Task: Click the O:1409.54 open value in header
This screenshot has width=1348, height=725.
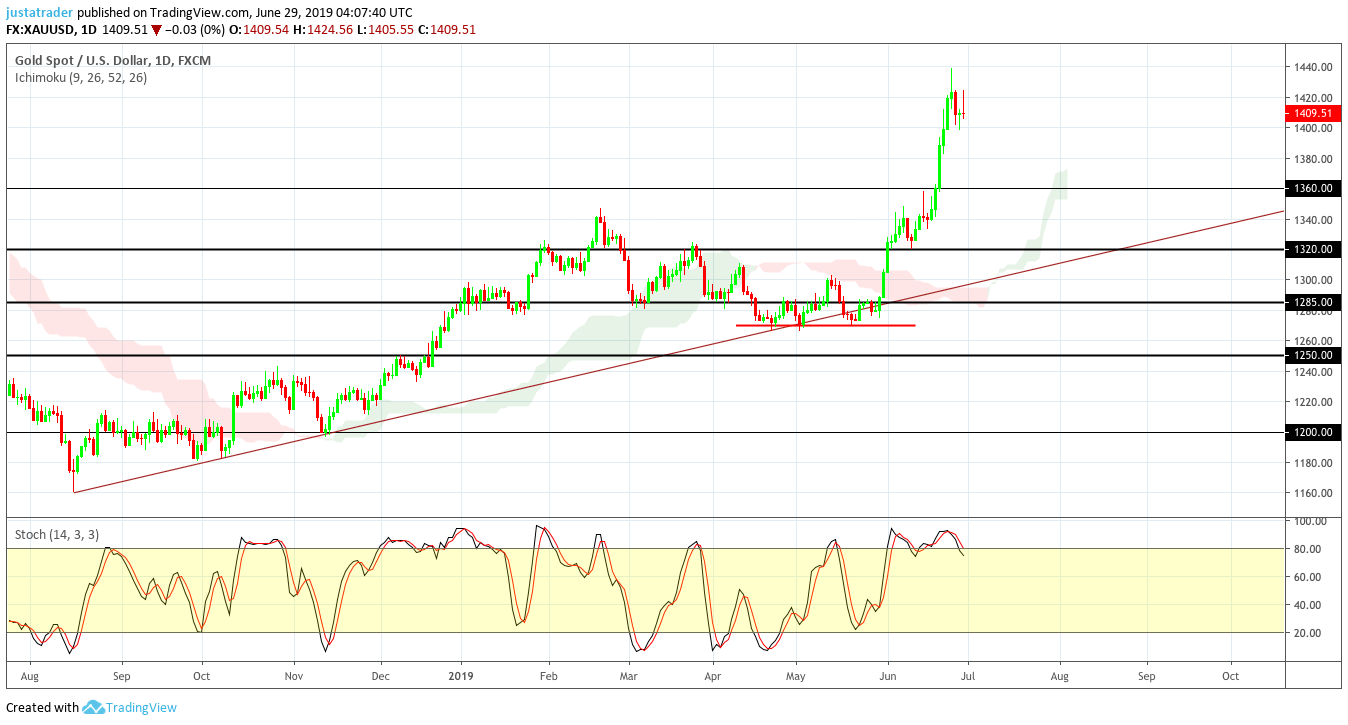Action: (259, 30)
